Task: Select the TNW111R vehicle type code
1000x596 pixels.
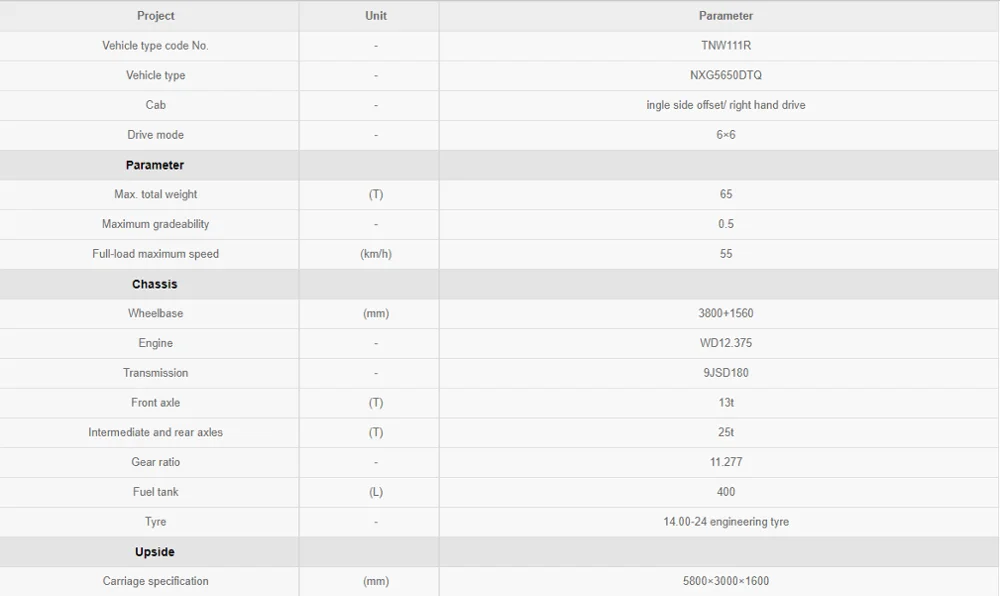Action: [x=725, y=46]
